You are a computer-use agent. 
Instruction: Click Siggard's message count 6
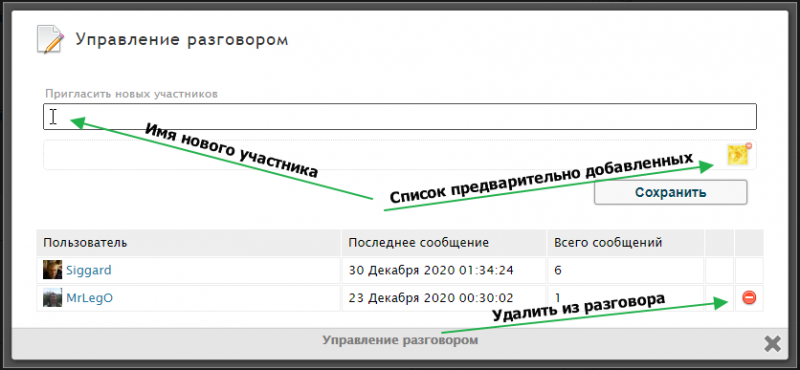point(558,270)
